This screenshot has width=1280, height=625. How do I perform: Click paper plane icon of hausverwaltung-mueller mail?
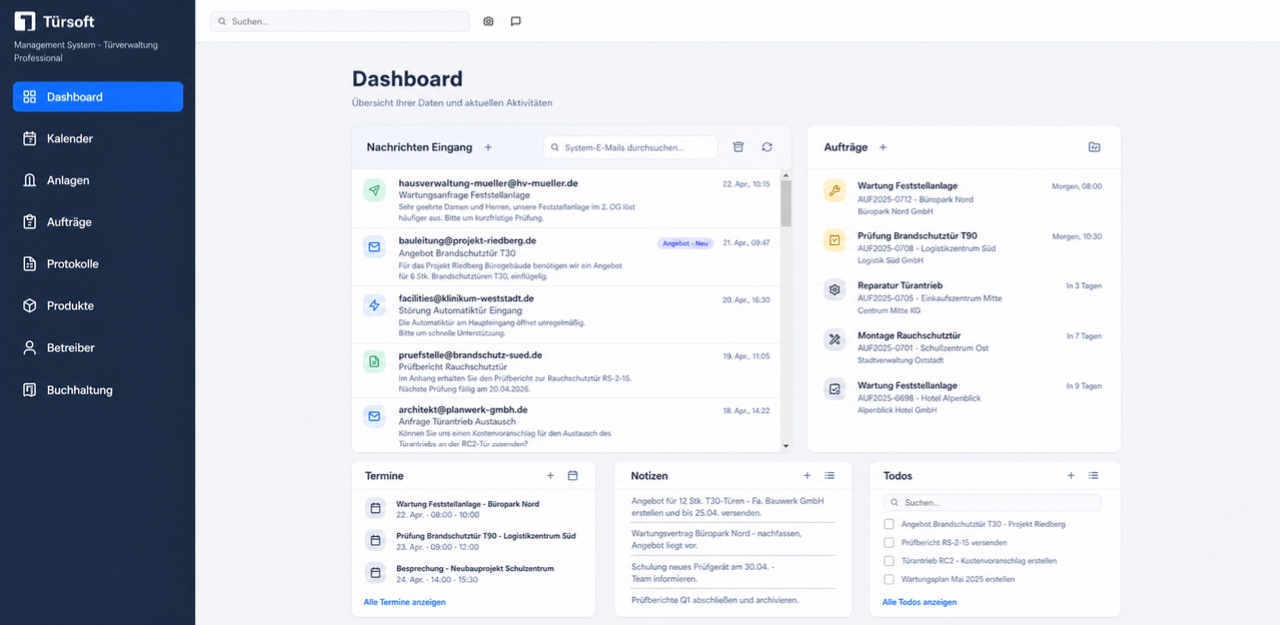pyautogui.click(x=375, y=190)
